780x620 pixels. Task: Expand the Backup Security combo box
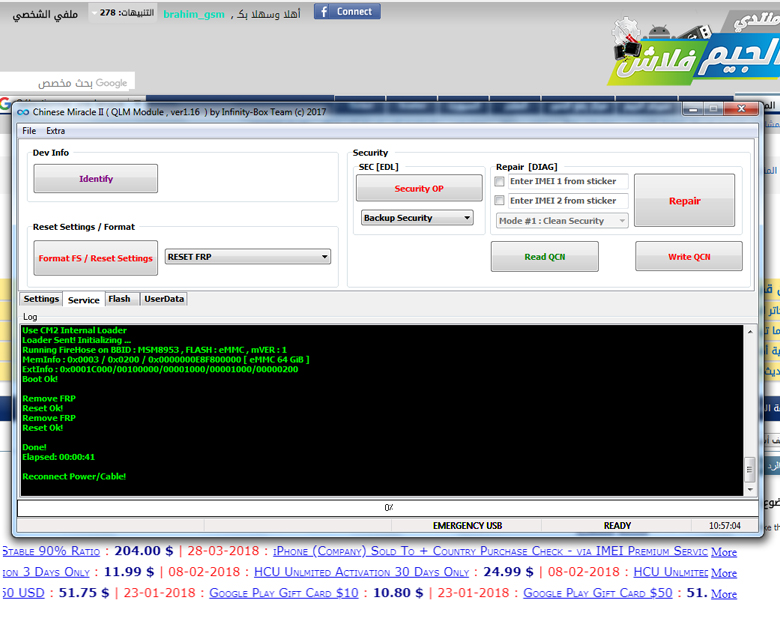(x=417, y=217)
